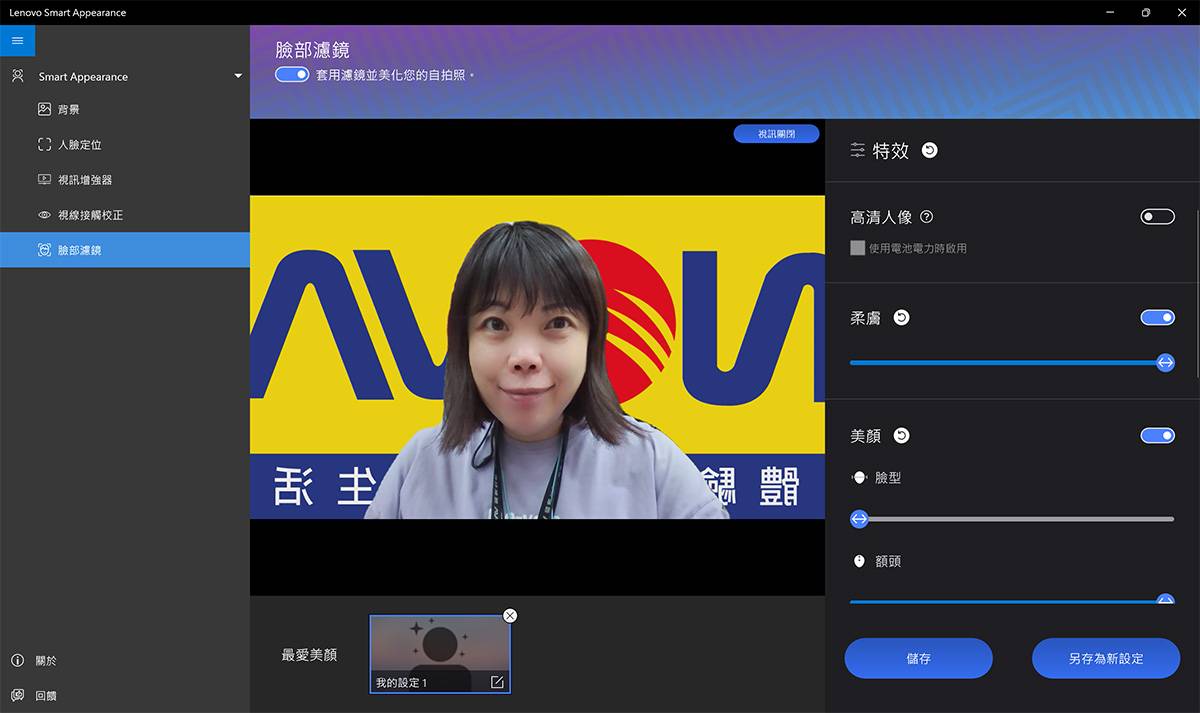Click the 視線接觸校正 eye icon
The width and height of the screenshot is (1200, 713).
[x=44, y=215]
